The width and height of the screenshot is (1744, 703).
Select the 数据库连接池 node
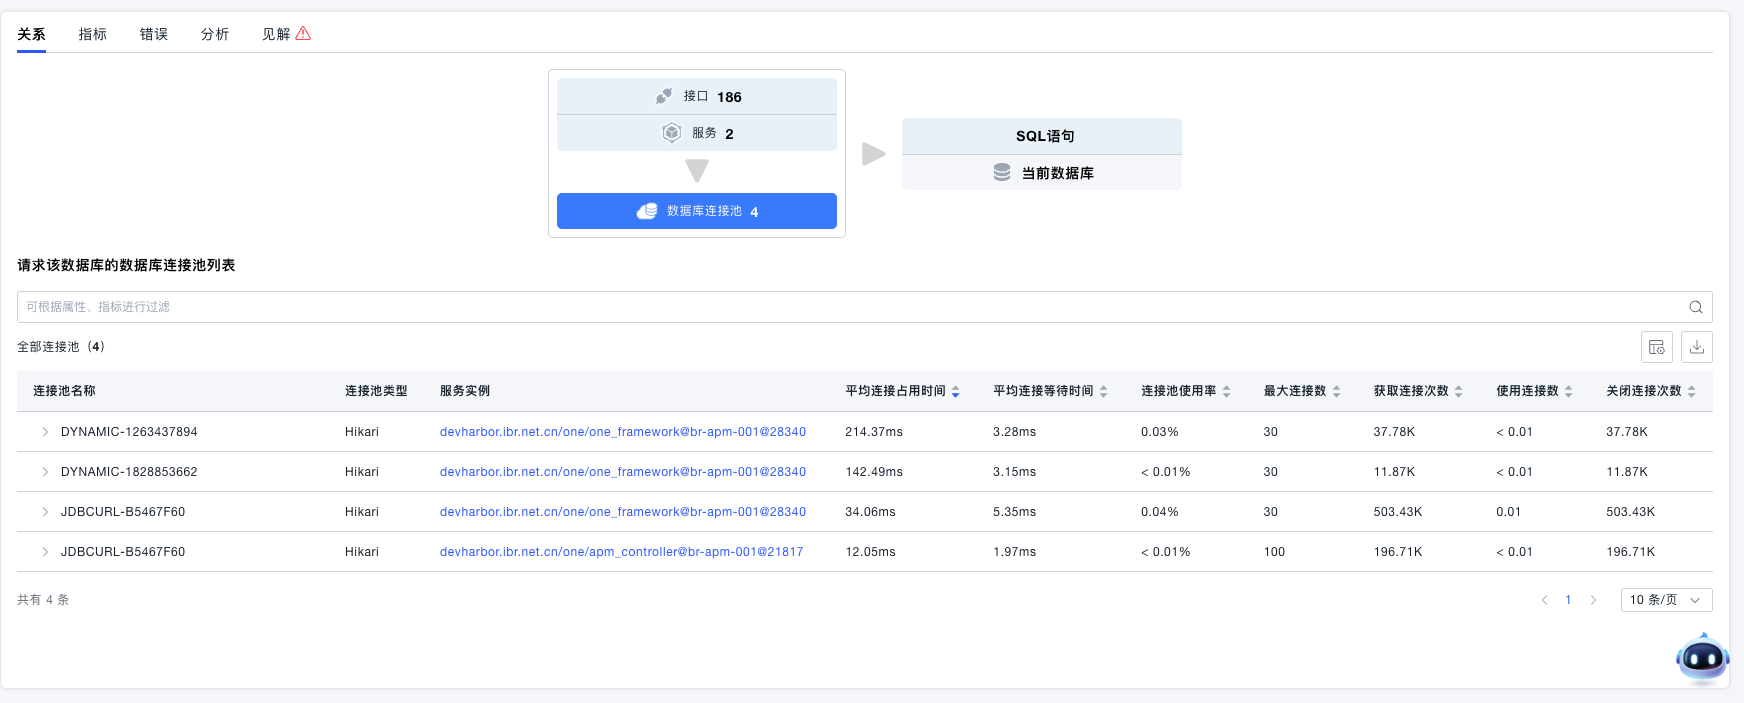click(x=696, y=211)
